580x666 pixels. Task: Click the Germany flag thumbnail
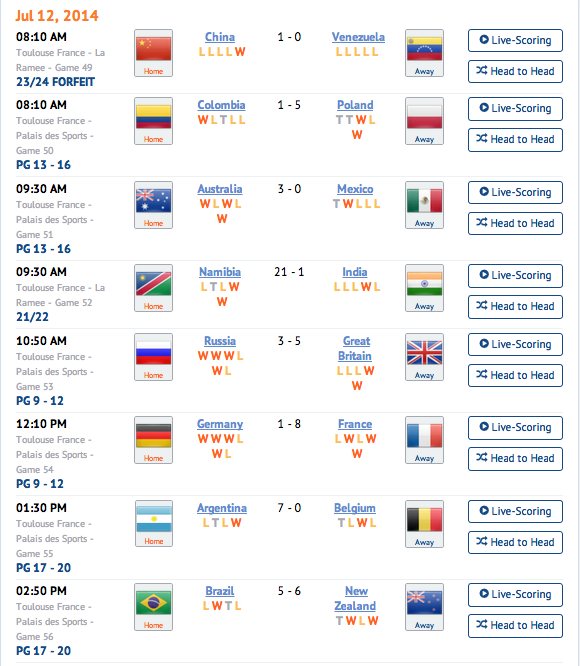153,440
